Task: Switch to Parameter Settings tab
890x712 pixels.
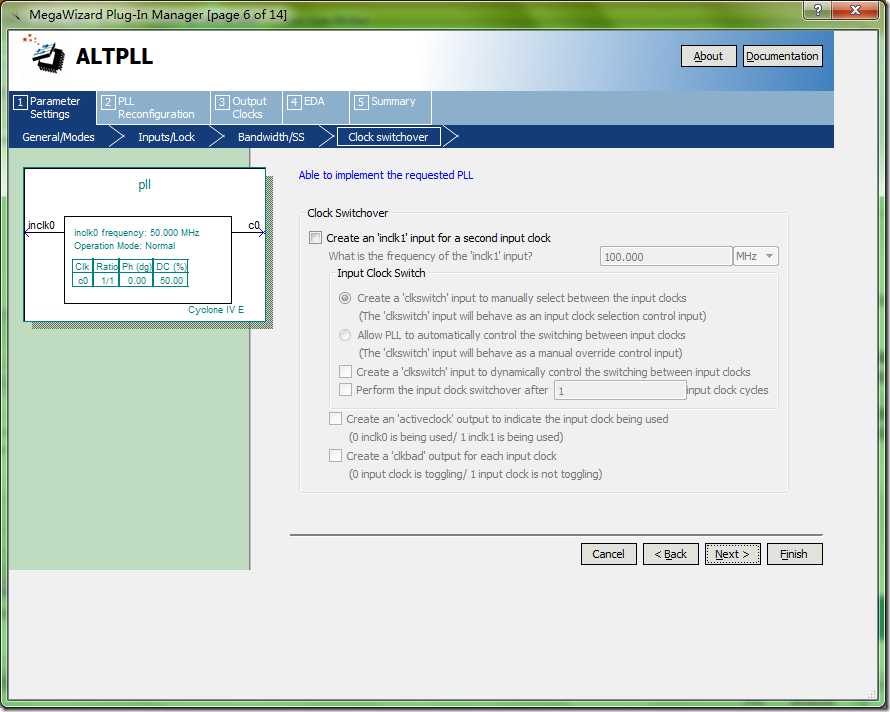Action: [53, 107]
